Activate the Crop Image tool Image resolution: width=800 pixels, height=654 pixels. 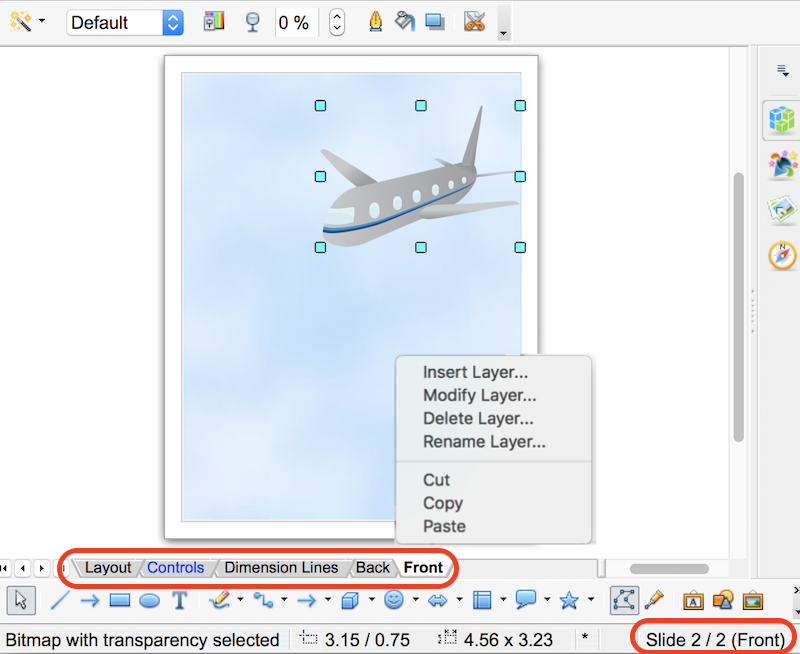(x=476, y=22)
